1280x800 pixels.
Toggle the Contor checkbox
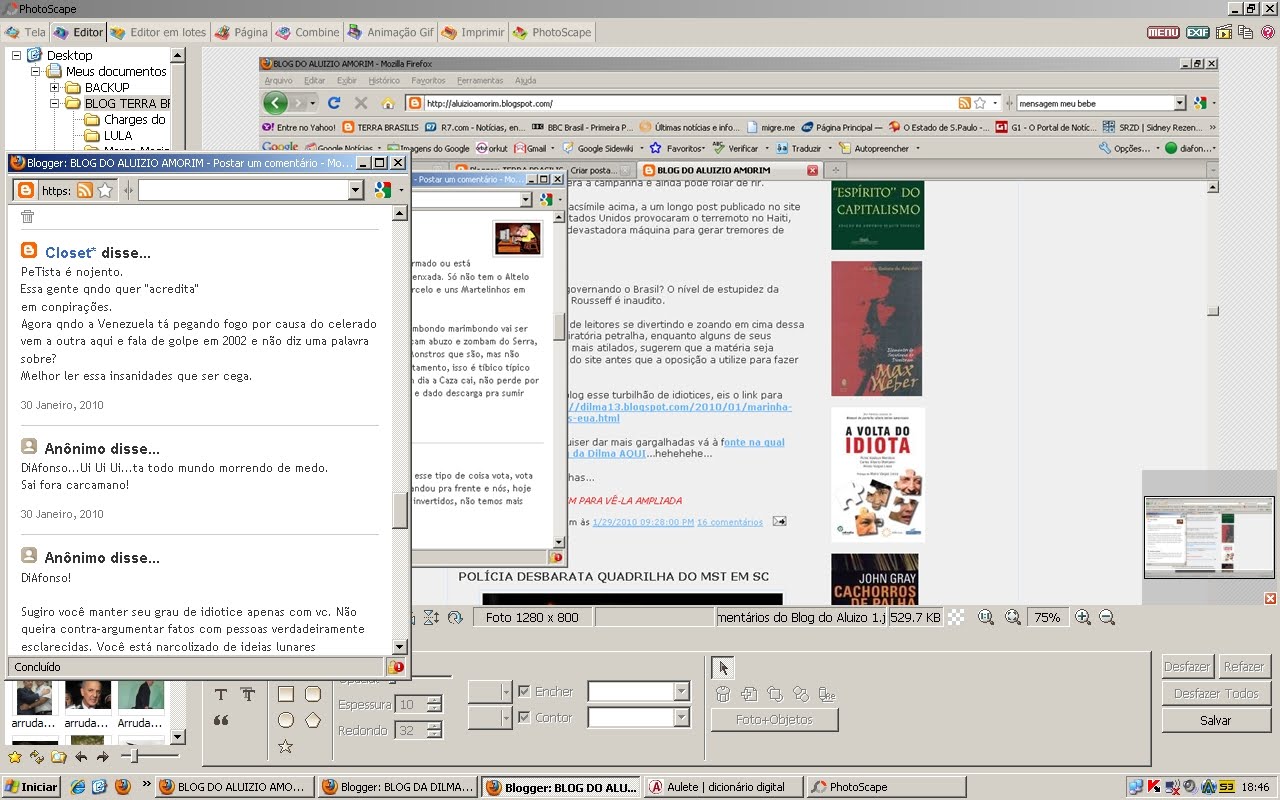(x=524, y=716)
